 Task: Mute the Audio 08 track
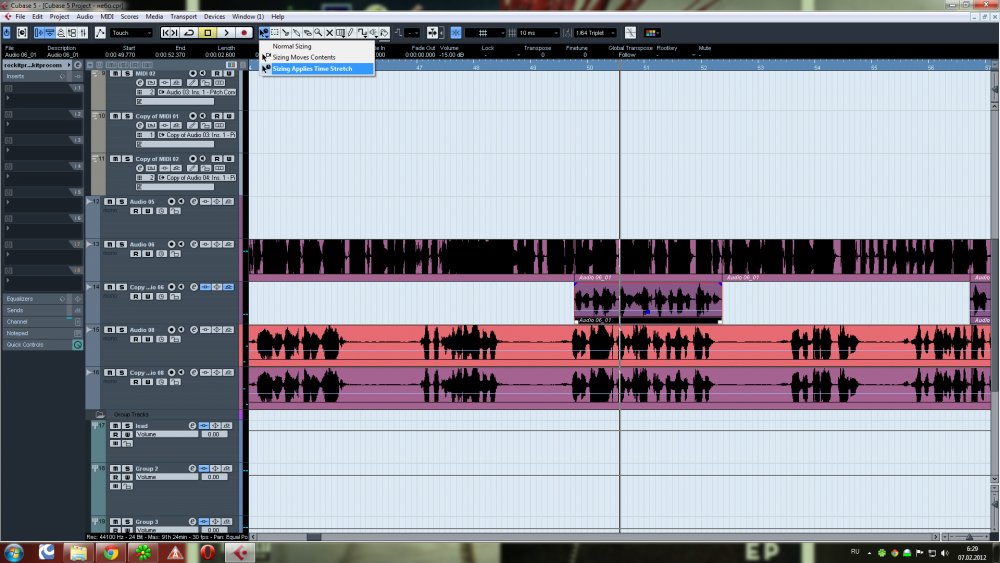(x=110, y=330)
